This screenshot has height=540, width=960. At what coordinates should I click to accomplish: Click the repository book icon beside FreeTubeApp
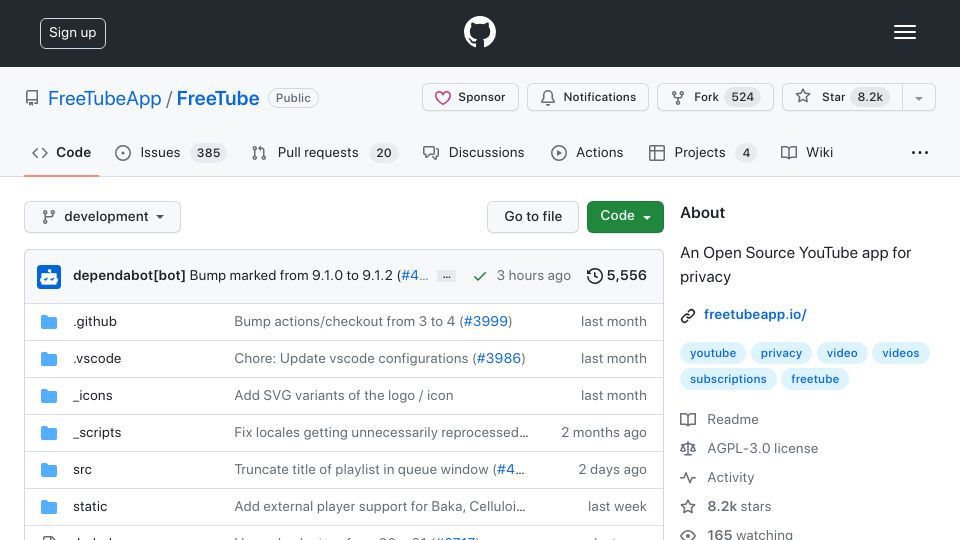point(32,98)
